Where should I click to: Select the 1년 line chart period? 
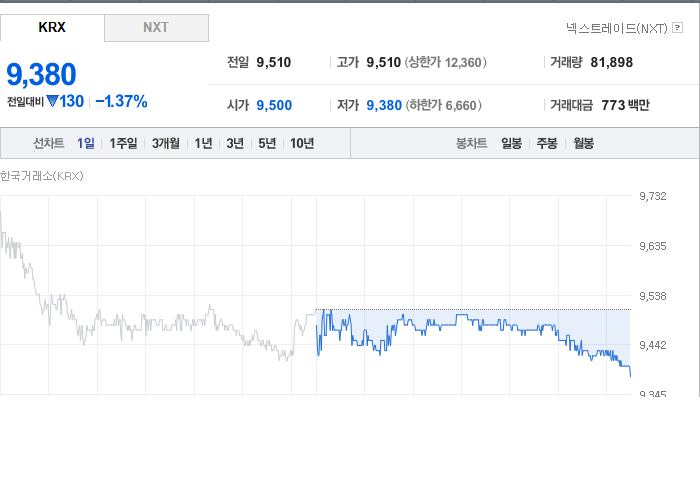coord(203,143)
